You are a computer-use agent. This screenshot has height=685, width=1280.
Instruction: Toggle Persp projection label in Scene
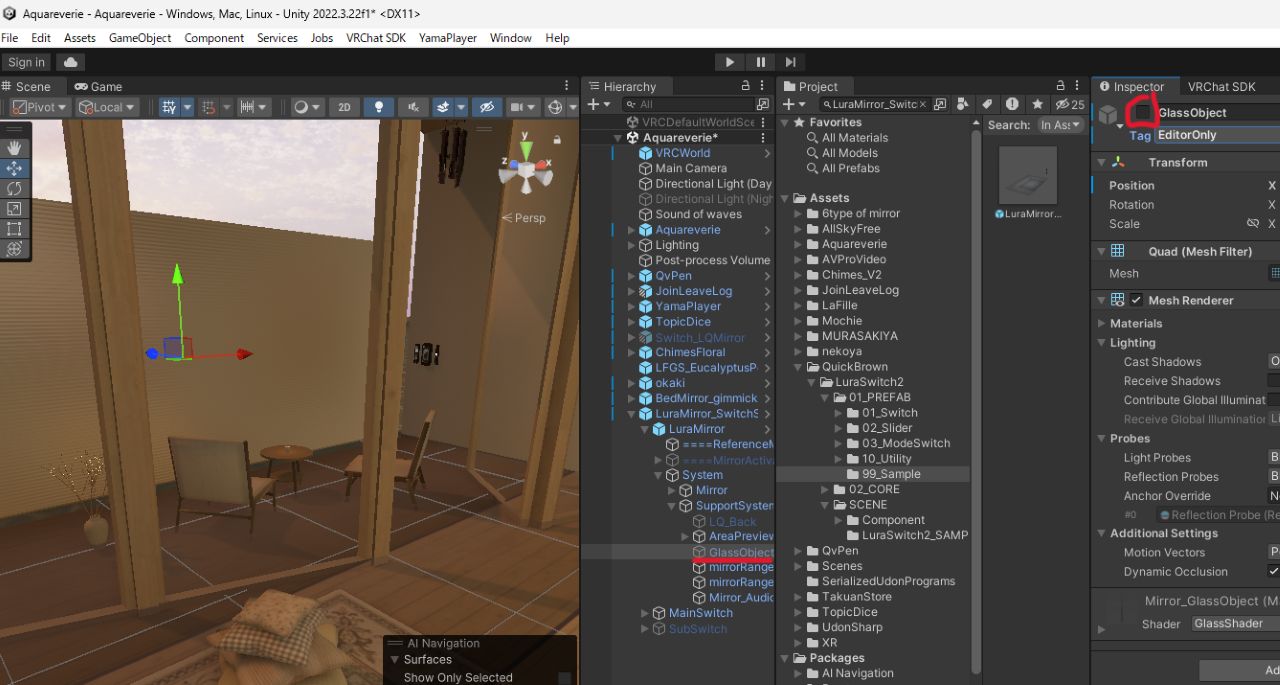tap(524, 218)
